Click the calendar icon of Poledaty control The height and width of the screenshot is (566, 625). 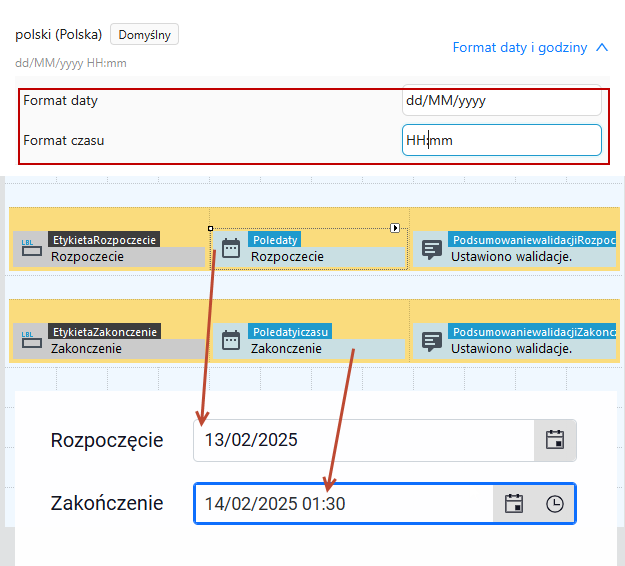[x=231, y=248]
